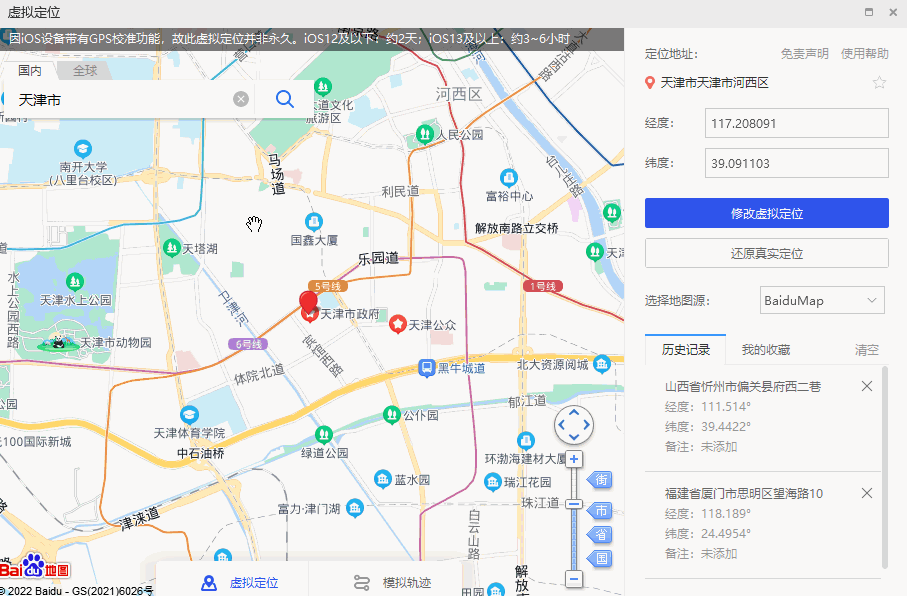Viewport: 907px width, 596px height.
Task: Zoom in with map plus button
Action: click(x=574, y=459)
